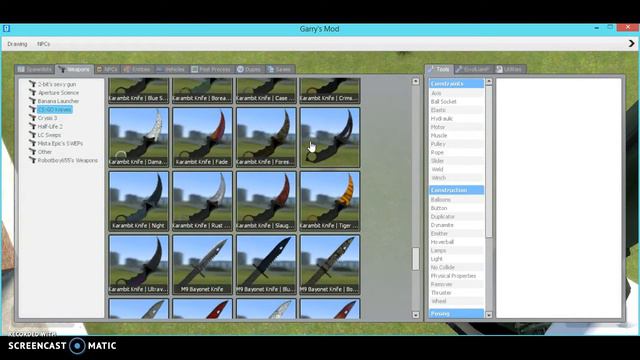Viewport: 640px width, 360px height.
Task: Select the Ball Socket tool
Action: (x=456, y=102)
